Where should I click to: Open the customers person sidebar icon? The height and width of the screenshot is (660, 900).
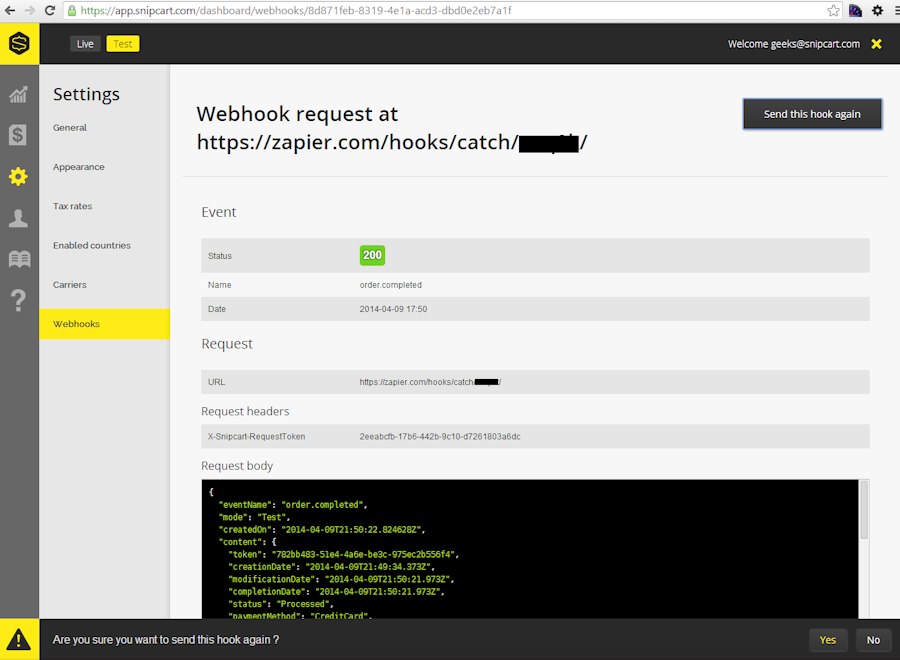(18, 218)
